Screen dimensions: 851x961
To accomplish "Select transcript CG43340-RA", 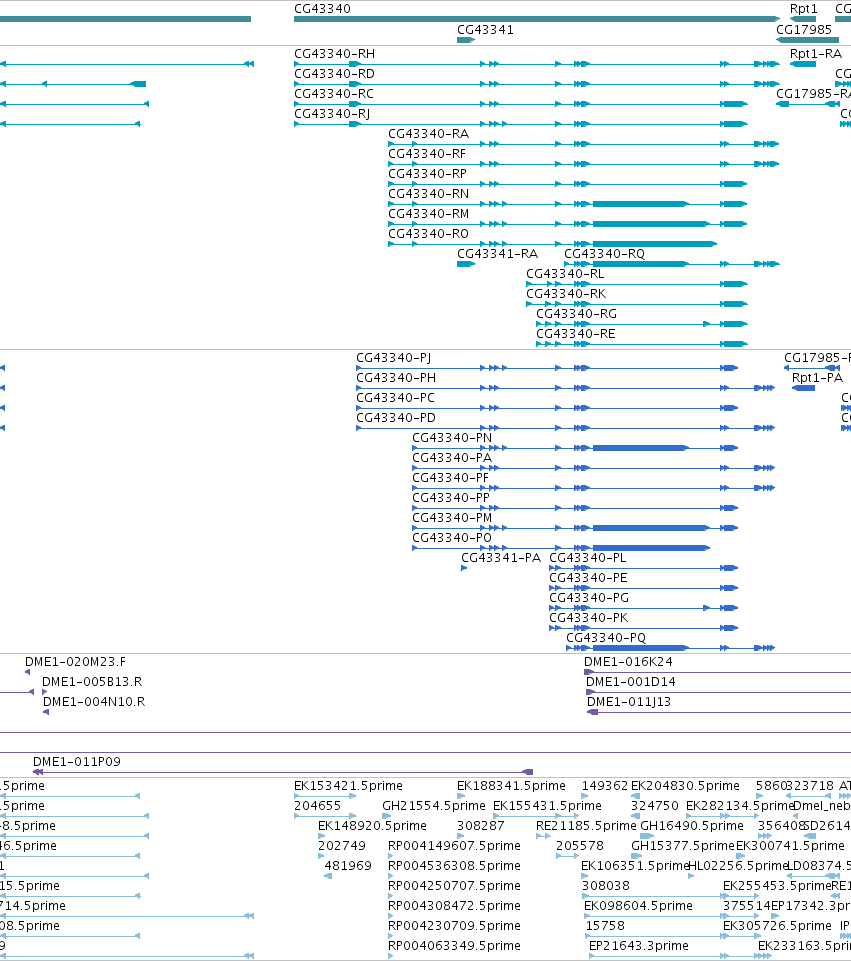I will click(x=428, y=134).
